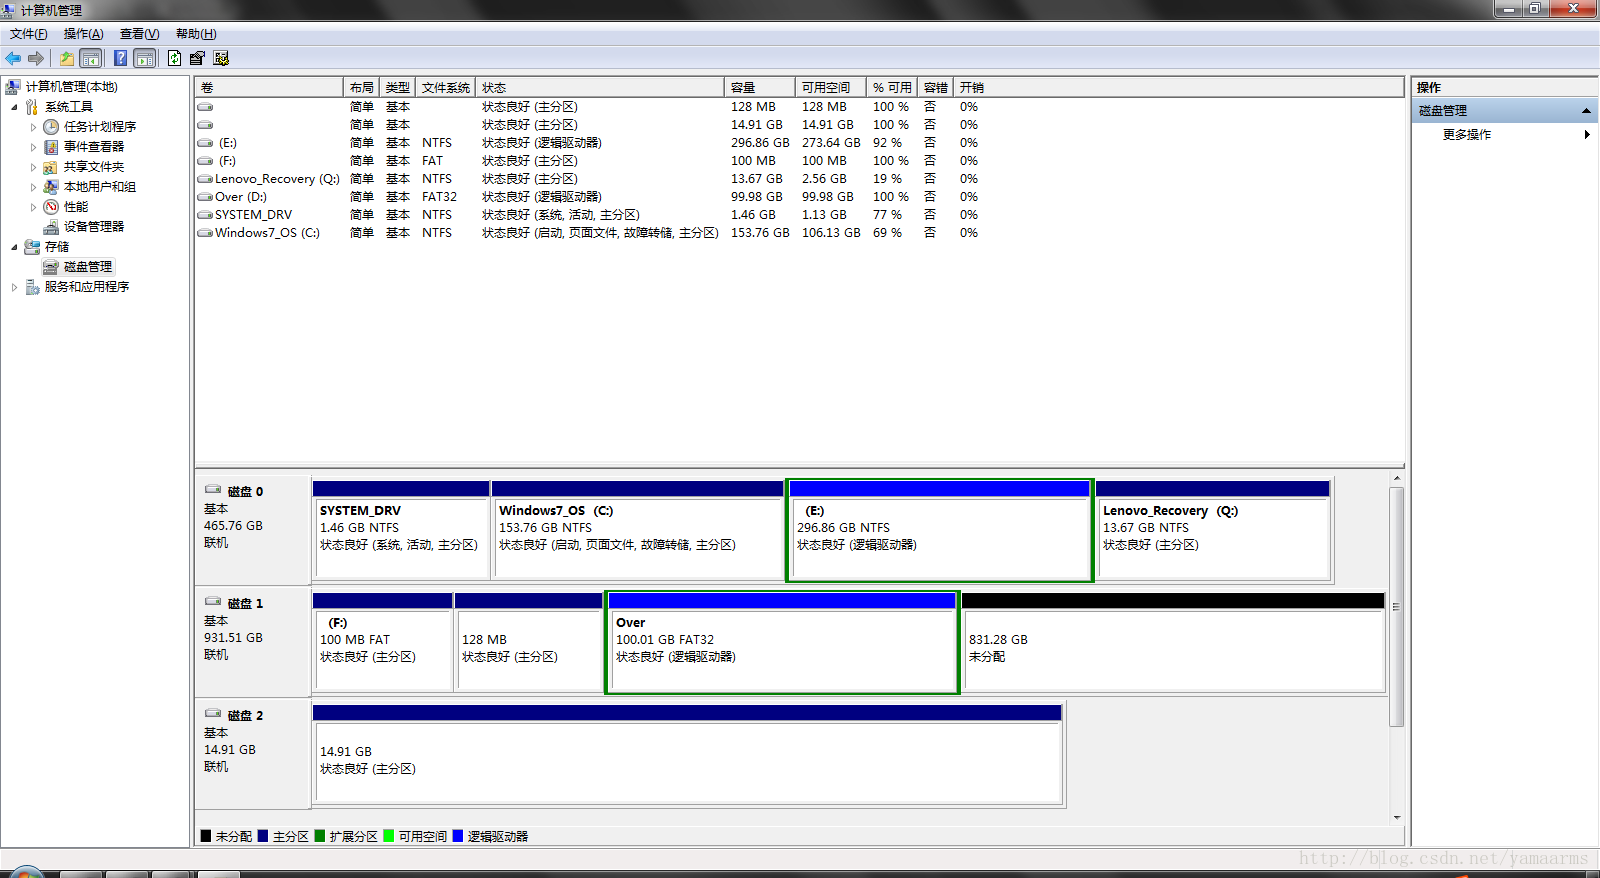Expand the 本地用户和组 tree node

pos(33,187)
